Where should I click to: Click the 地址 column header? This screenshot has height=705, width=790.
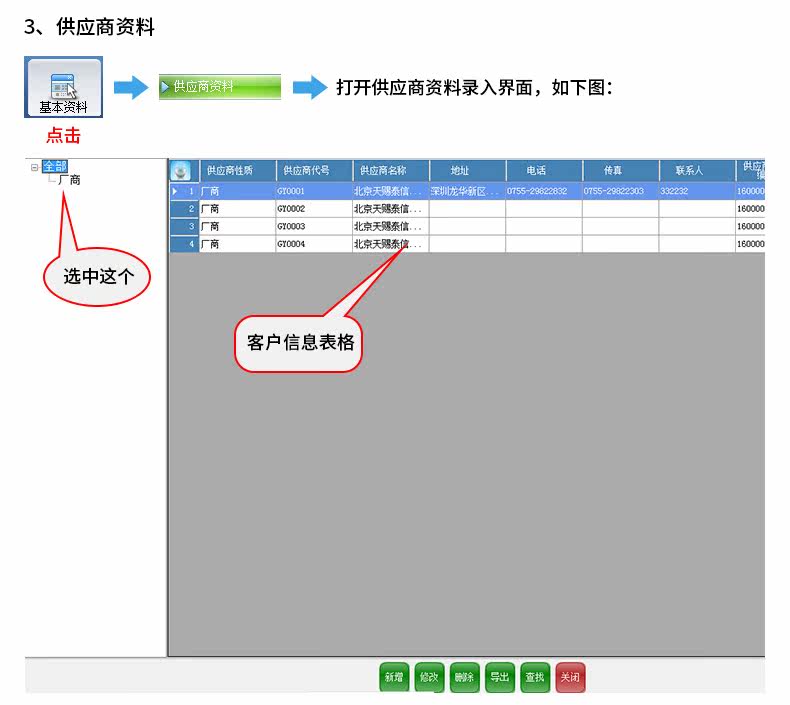(x=468, y=171)
